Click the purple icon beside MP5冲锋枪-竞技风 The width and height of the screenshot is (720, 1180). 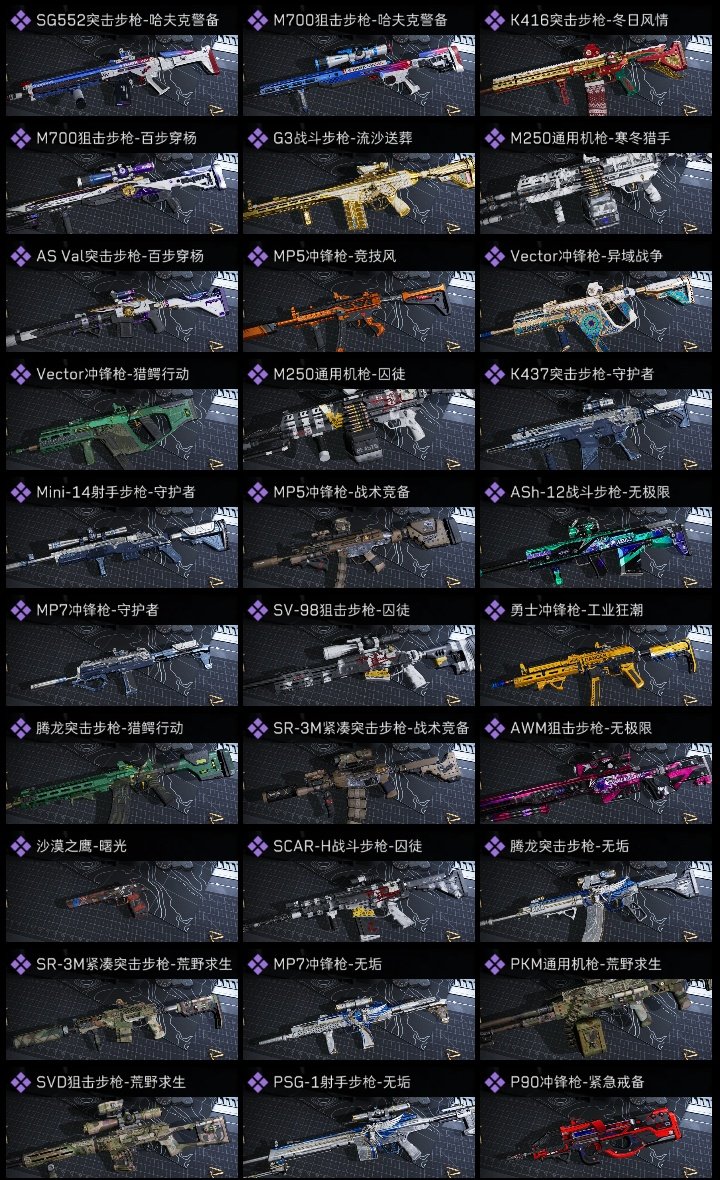257,256
